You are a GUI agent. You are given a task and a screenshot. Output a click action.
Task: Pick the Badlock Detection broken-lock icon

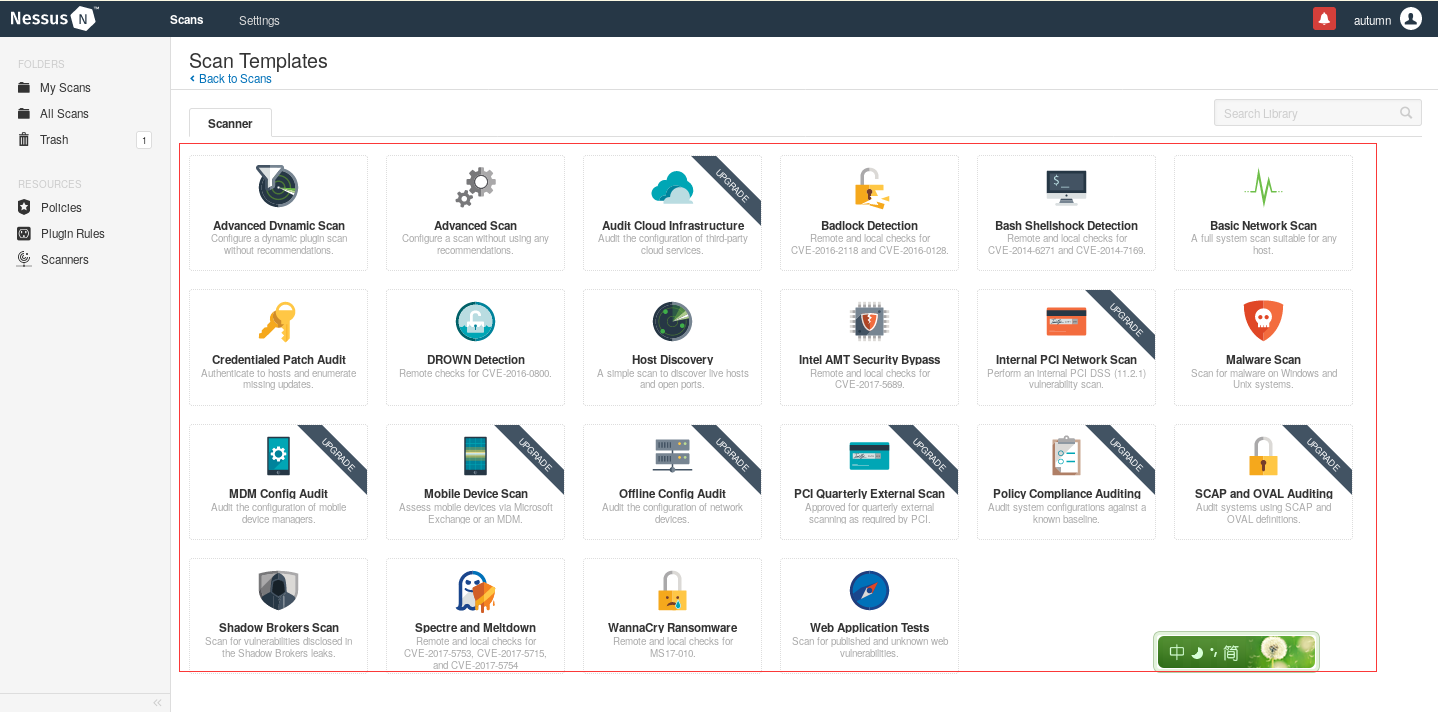coord(870,187)
